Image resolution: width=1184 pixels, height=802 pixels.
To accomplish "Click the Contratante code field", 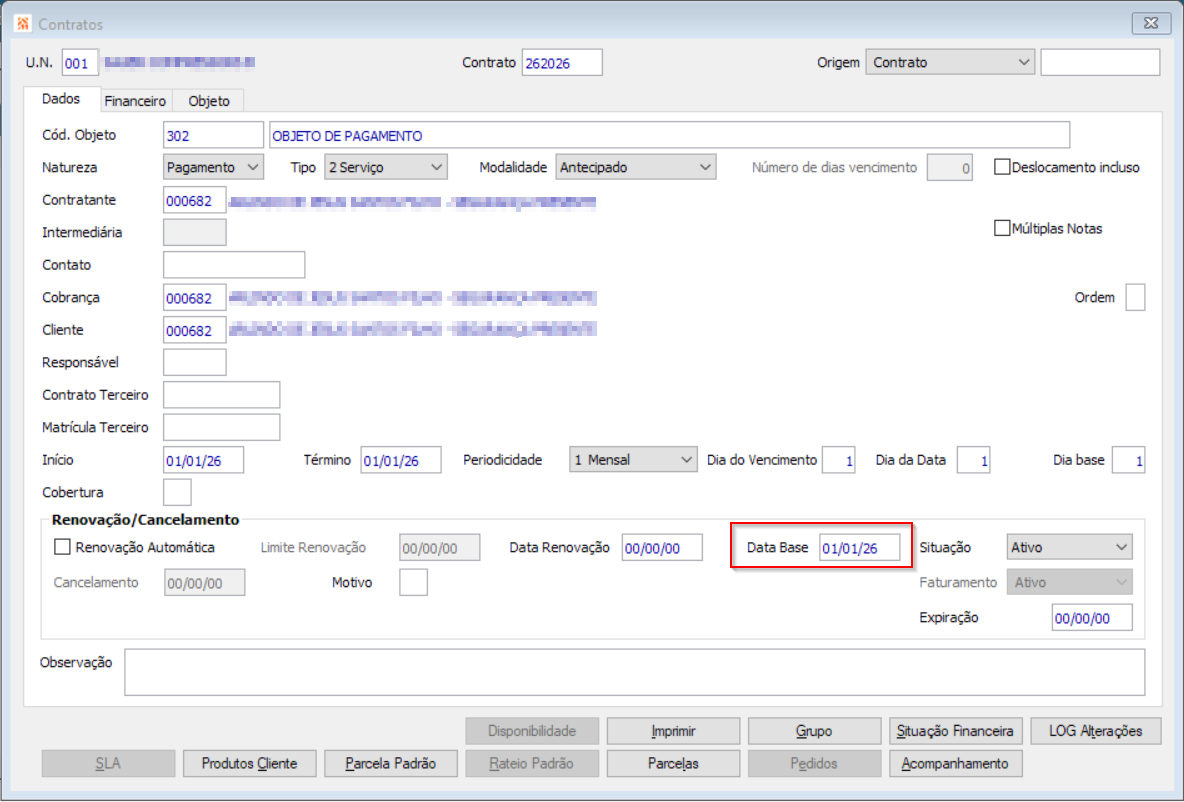I will point(195,200).
